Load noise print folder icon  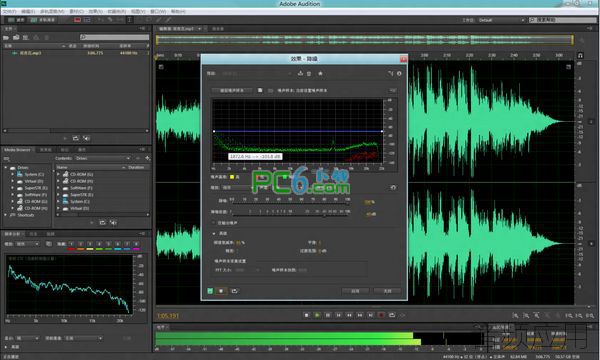[x=271, y=90]
